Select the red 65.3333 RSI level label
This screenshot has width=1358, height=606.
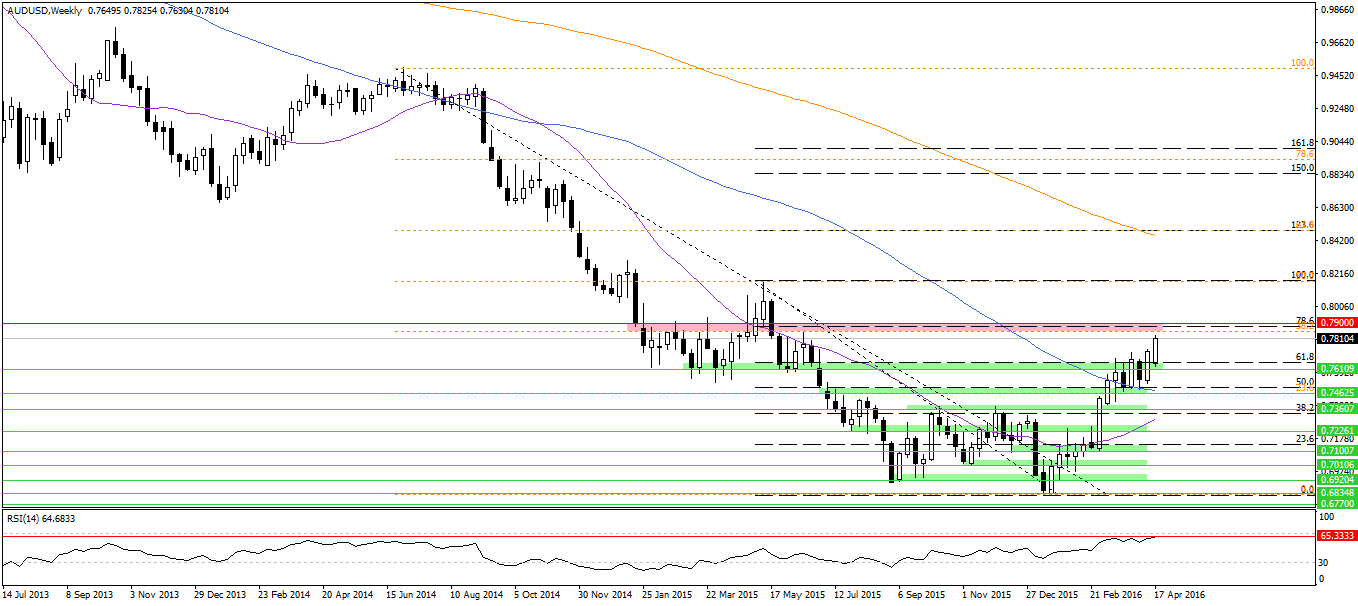coord(1331,537)
